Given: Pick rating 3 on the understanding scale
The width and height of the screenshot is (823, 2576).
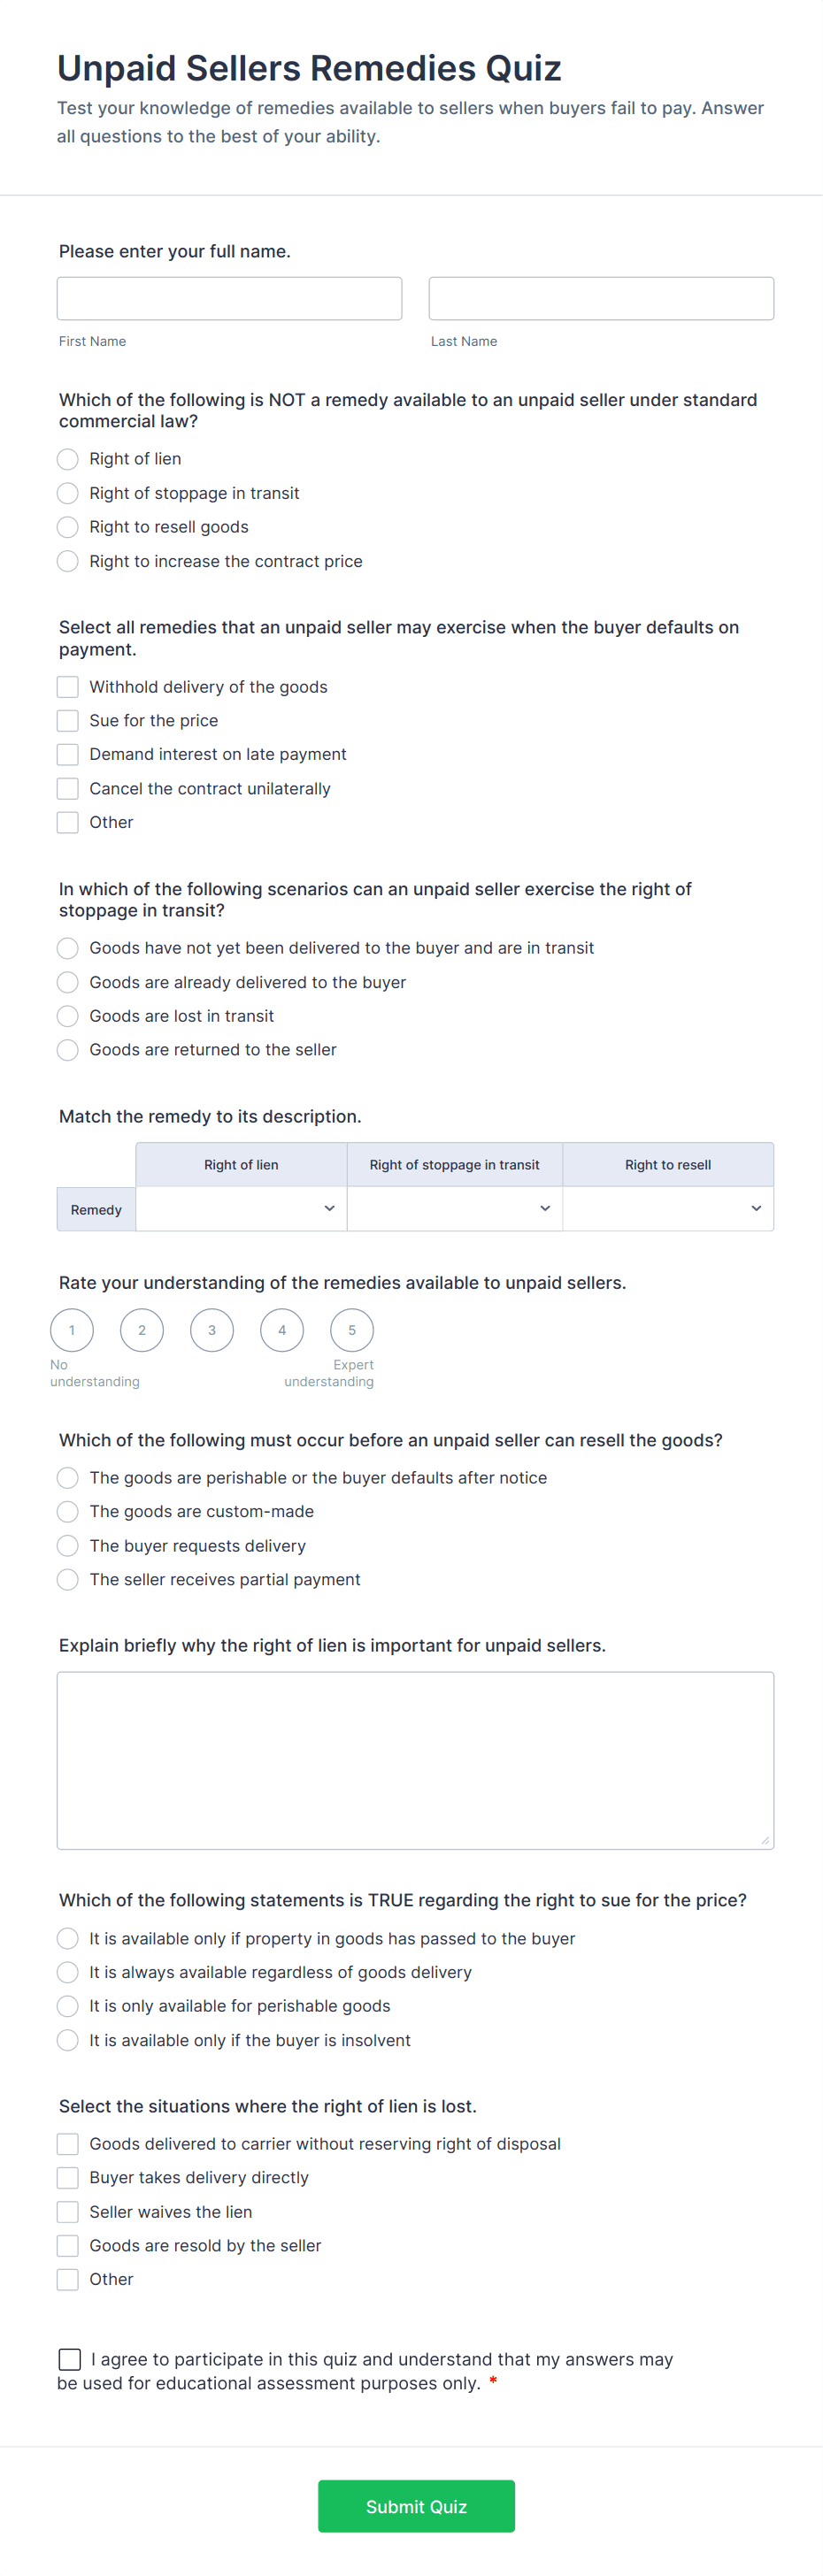Looking at the screenshot, I should (x=212, y=1330).
